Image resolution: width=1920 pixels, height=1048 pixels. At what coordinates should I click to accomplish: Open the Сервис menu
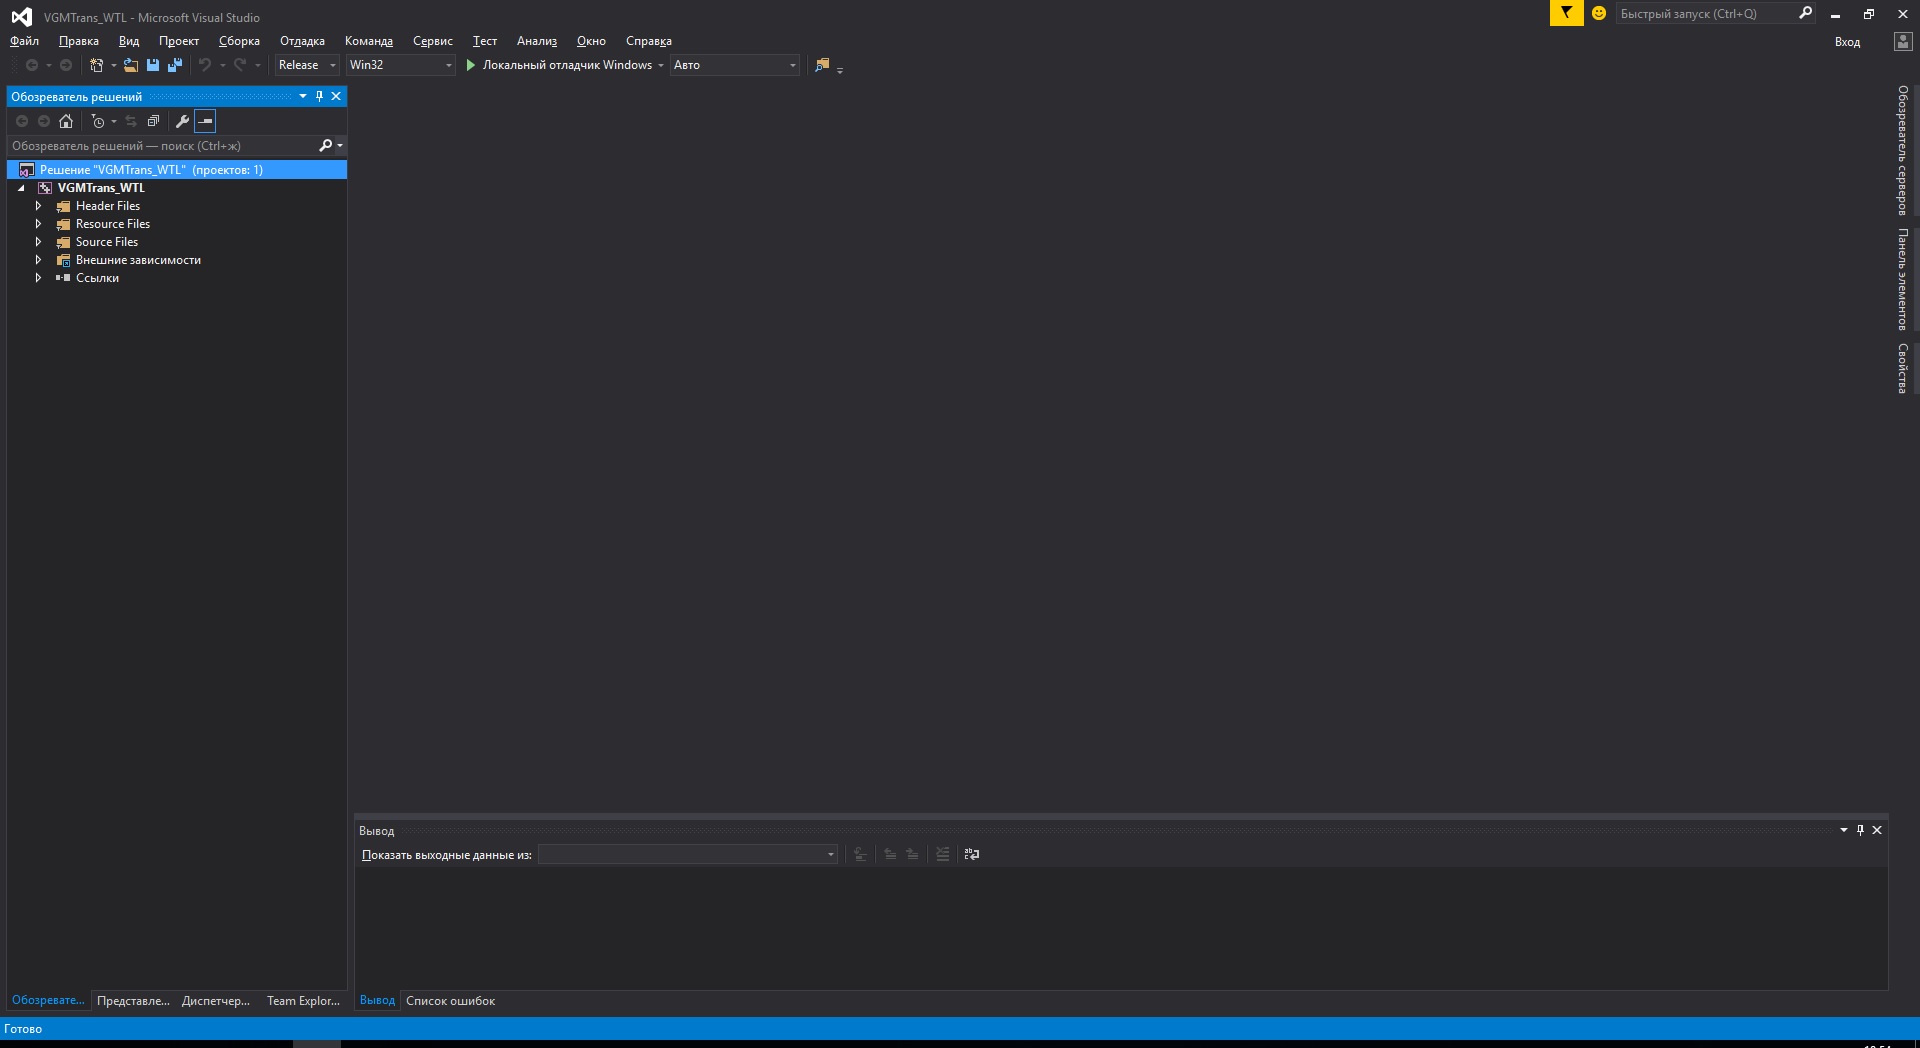coord(433,41)
